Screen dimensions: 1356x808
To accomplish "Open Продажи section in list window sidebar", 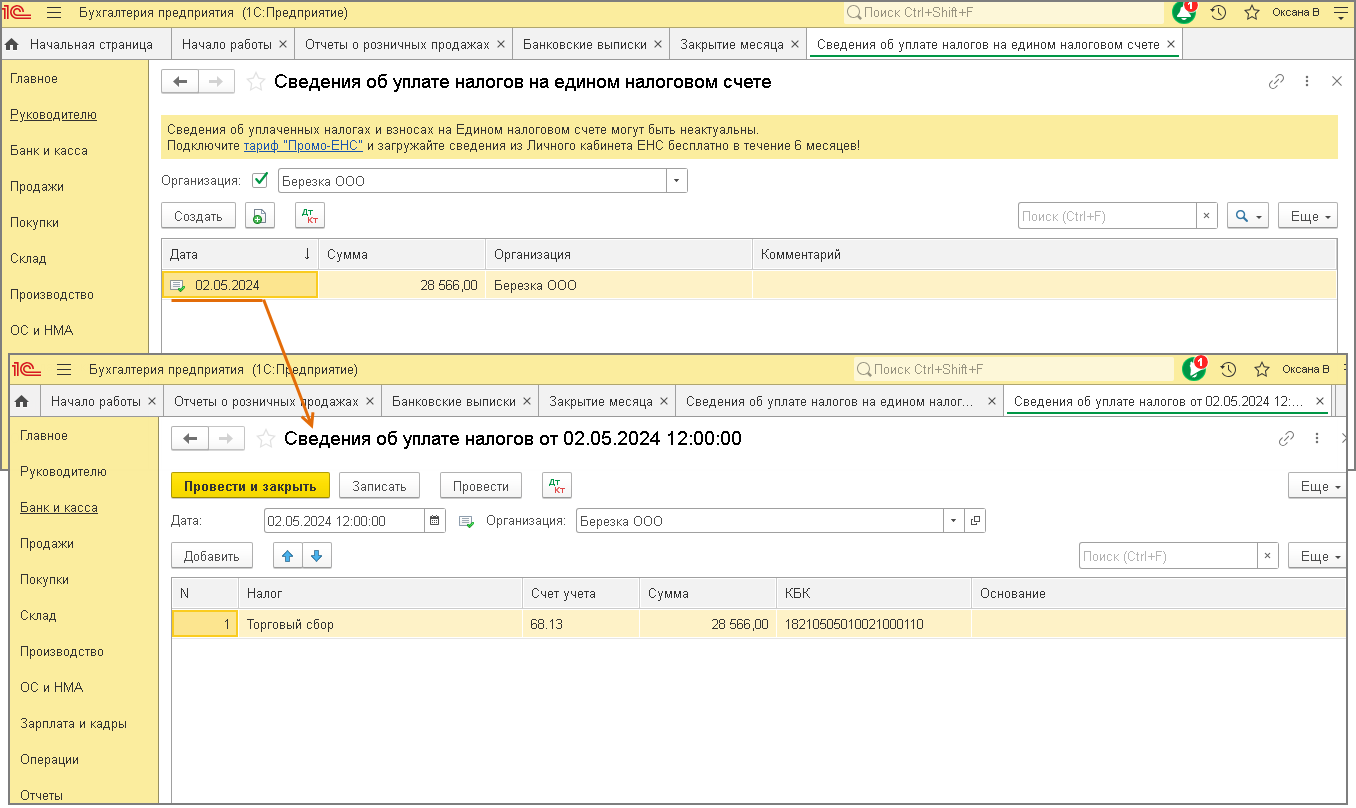I will pos(37,187).
